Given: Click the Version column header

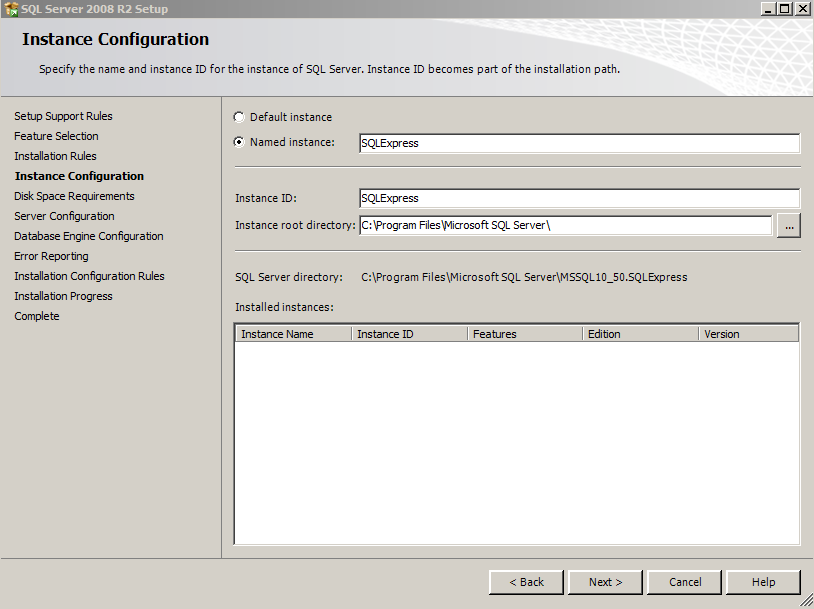Looking at the screenshot, I should 749,334.
